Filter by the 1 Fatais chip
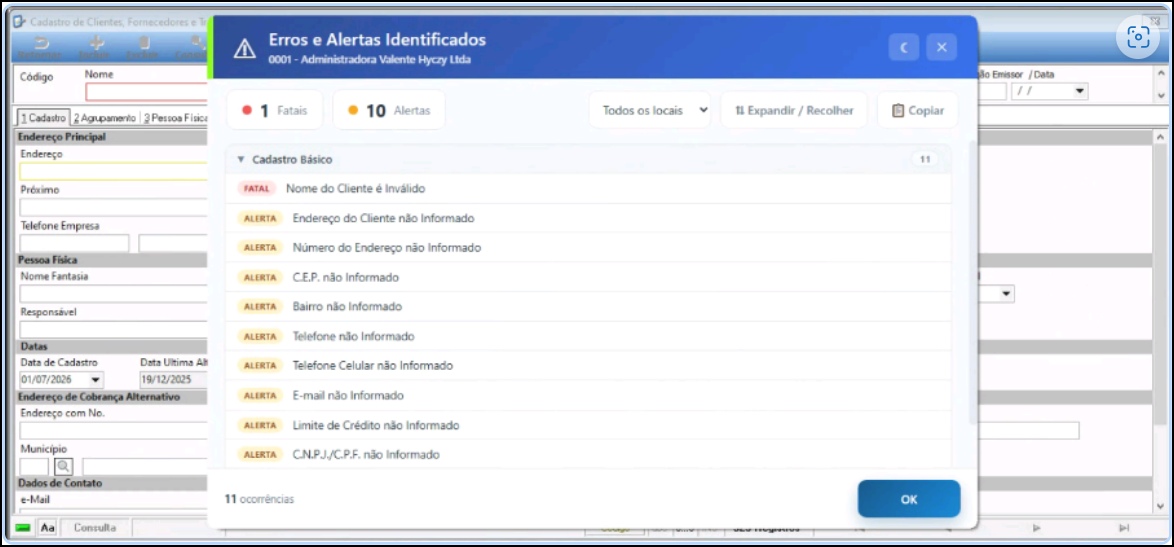The image size is (1174, 547). click(275, 110)
